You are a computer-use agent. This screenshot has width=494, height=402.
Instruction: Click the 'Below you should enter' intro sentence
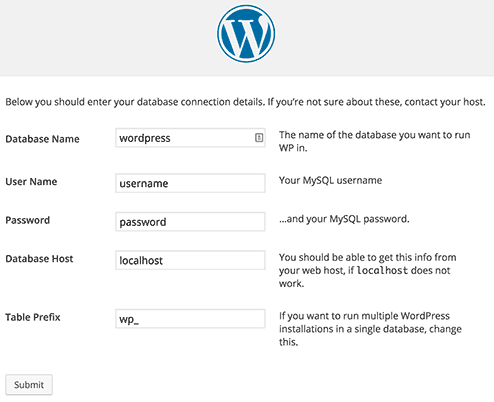point(245,102)
